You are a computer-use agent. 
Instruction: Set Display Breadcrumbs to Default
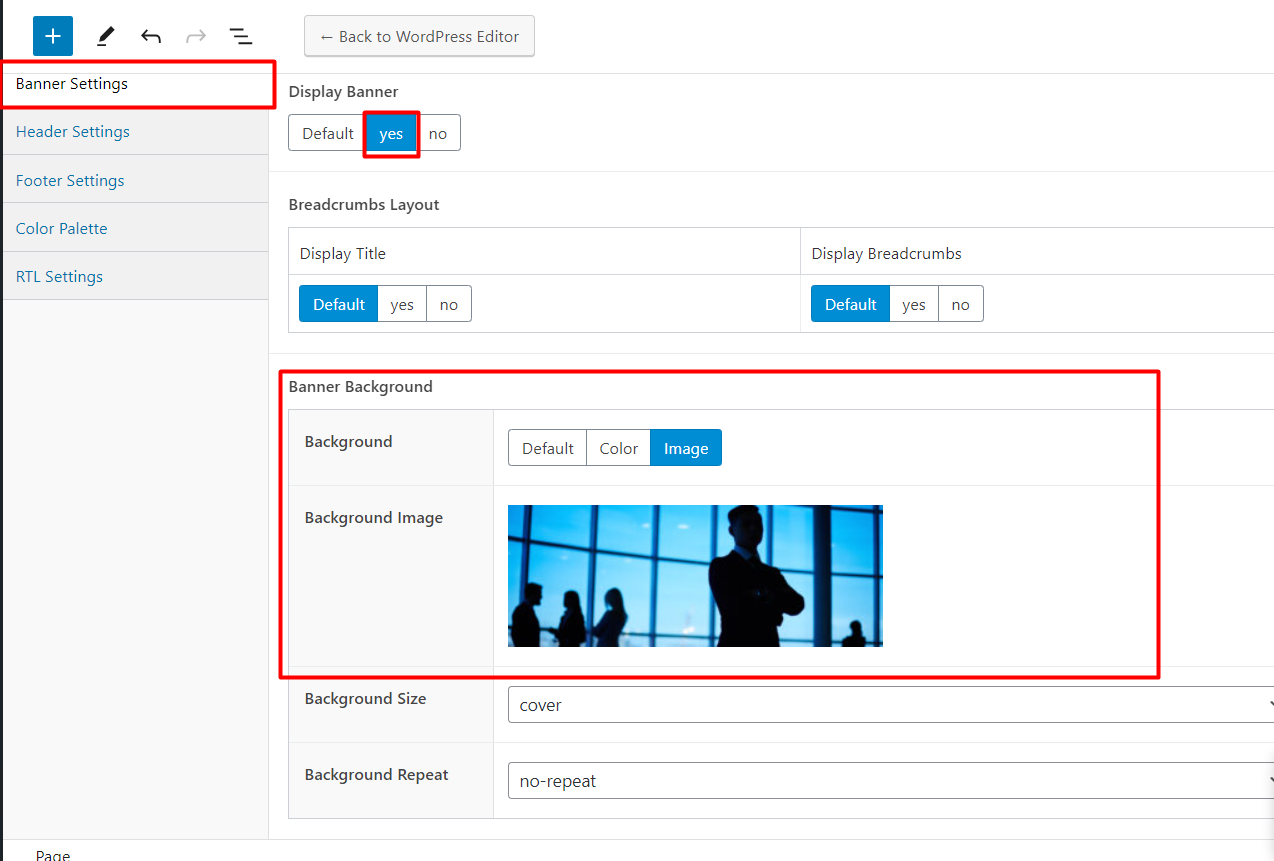[851, 304]
